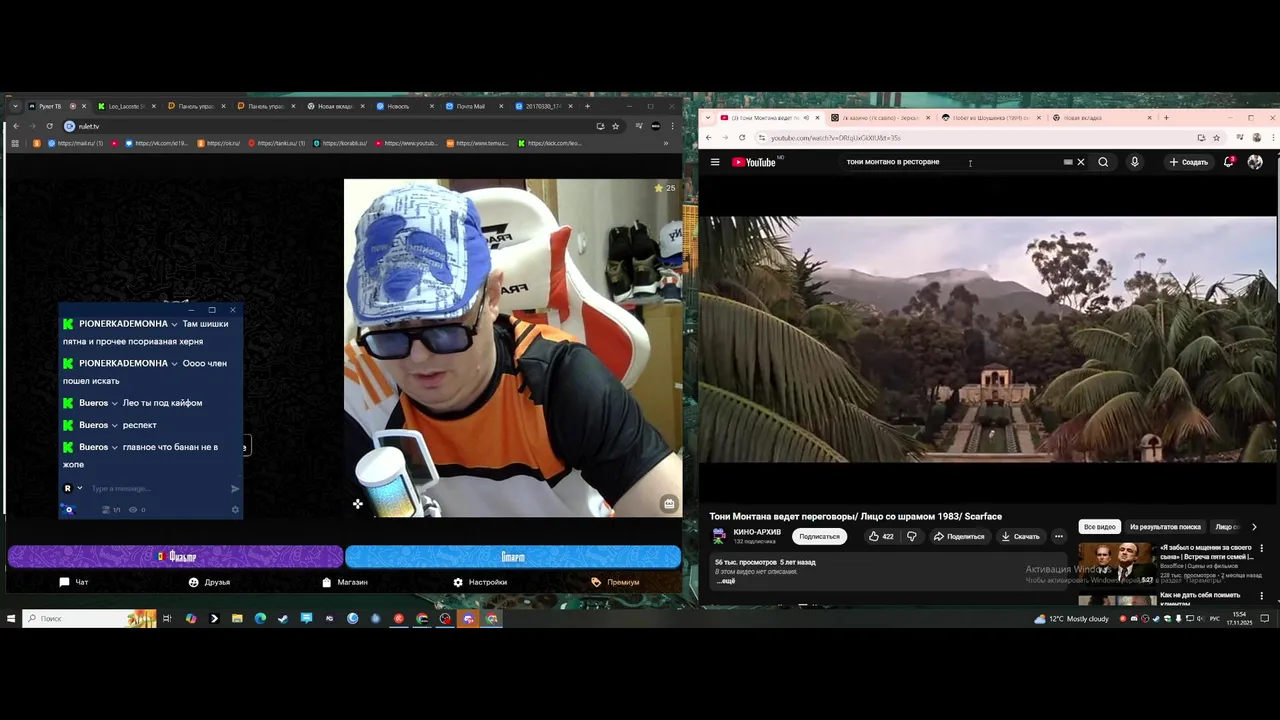Viewport: 1280px width, 720px height.
Task: Open Премиум in rulet.tv bottom menu
Action: [x=615, y=582]
